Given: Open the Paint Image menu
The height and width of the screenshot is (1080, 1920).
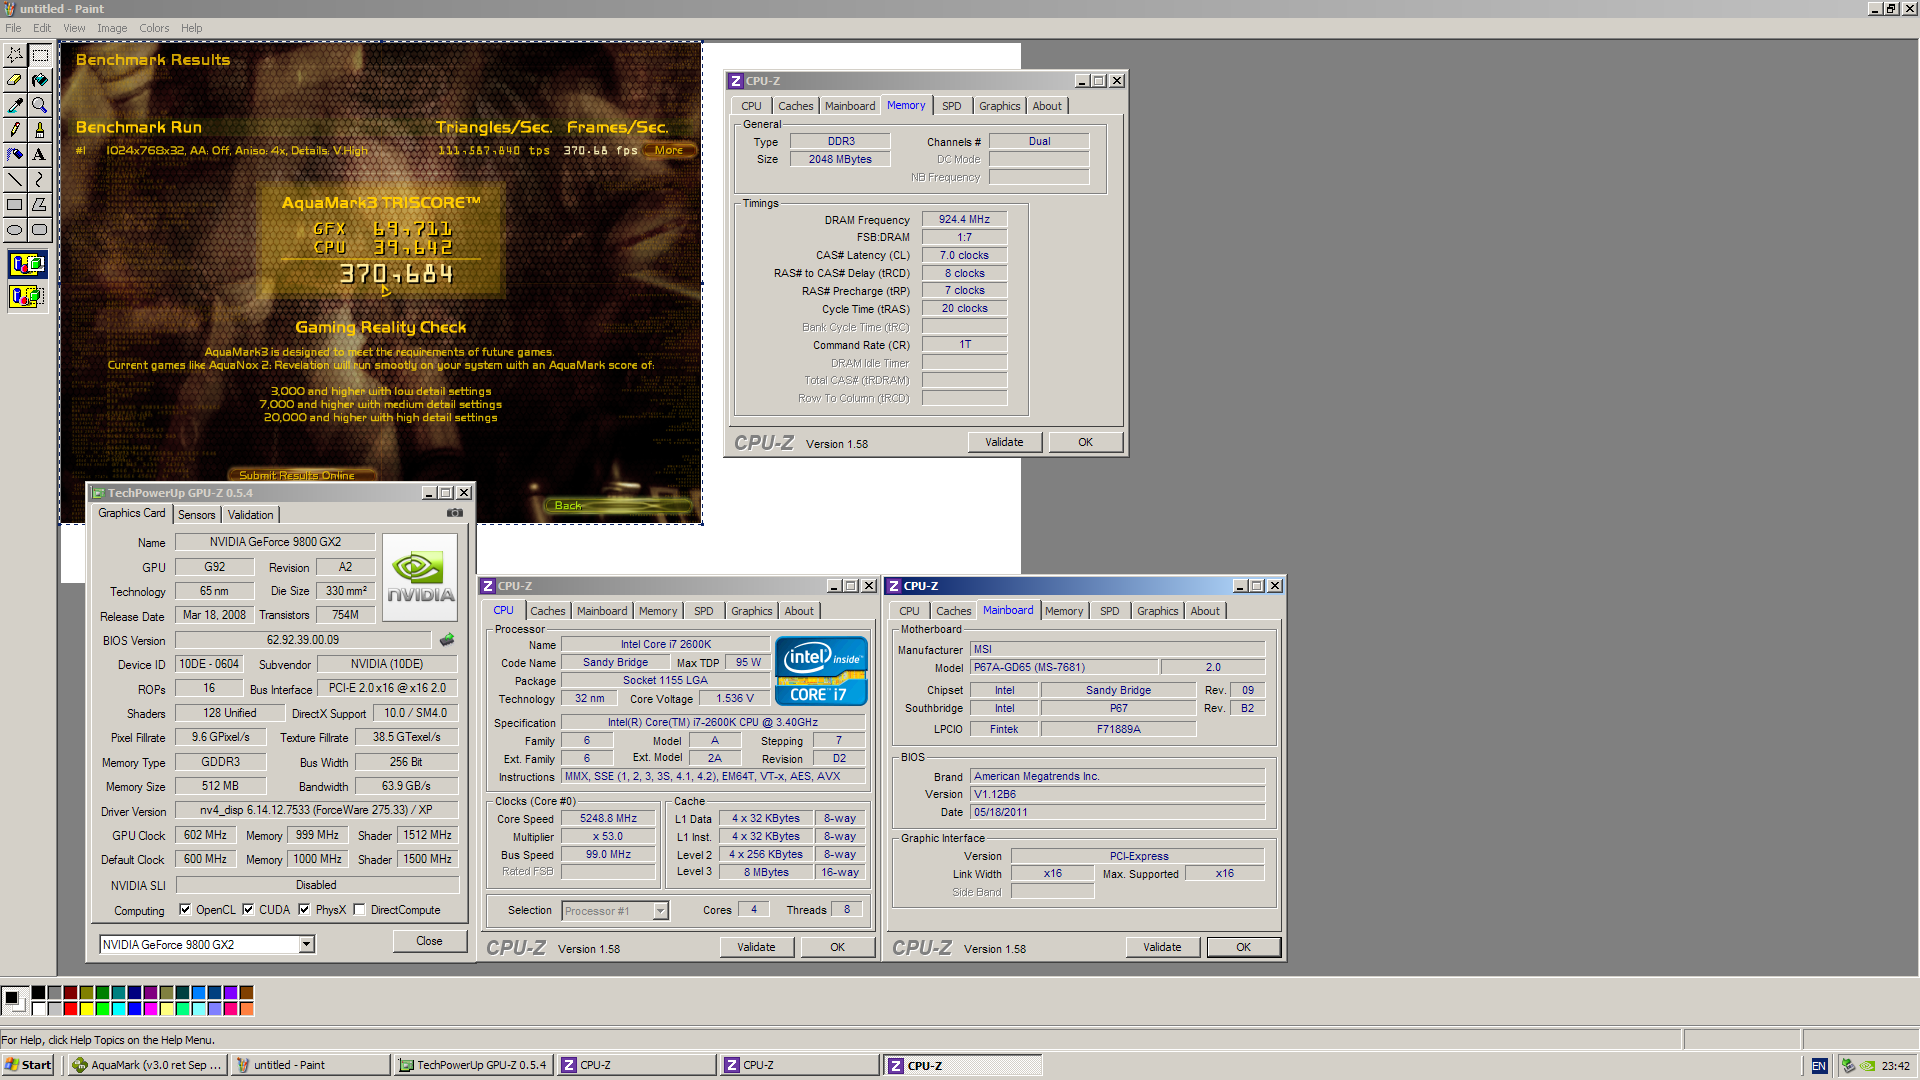Looking at the screenshot, I should (x=112, y=28).
